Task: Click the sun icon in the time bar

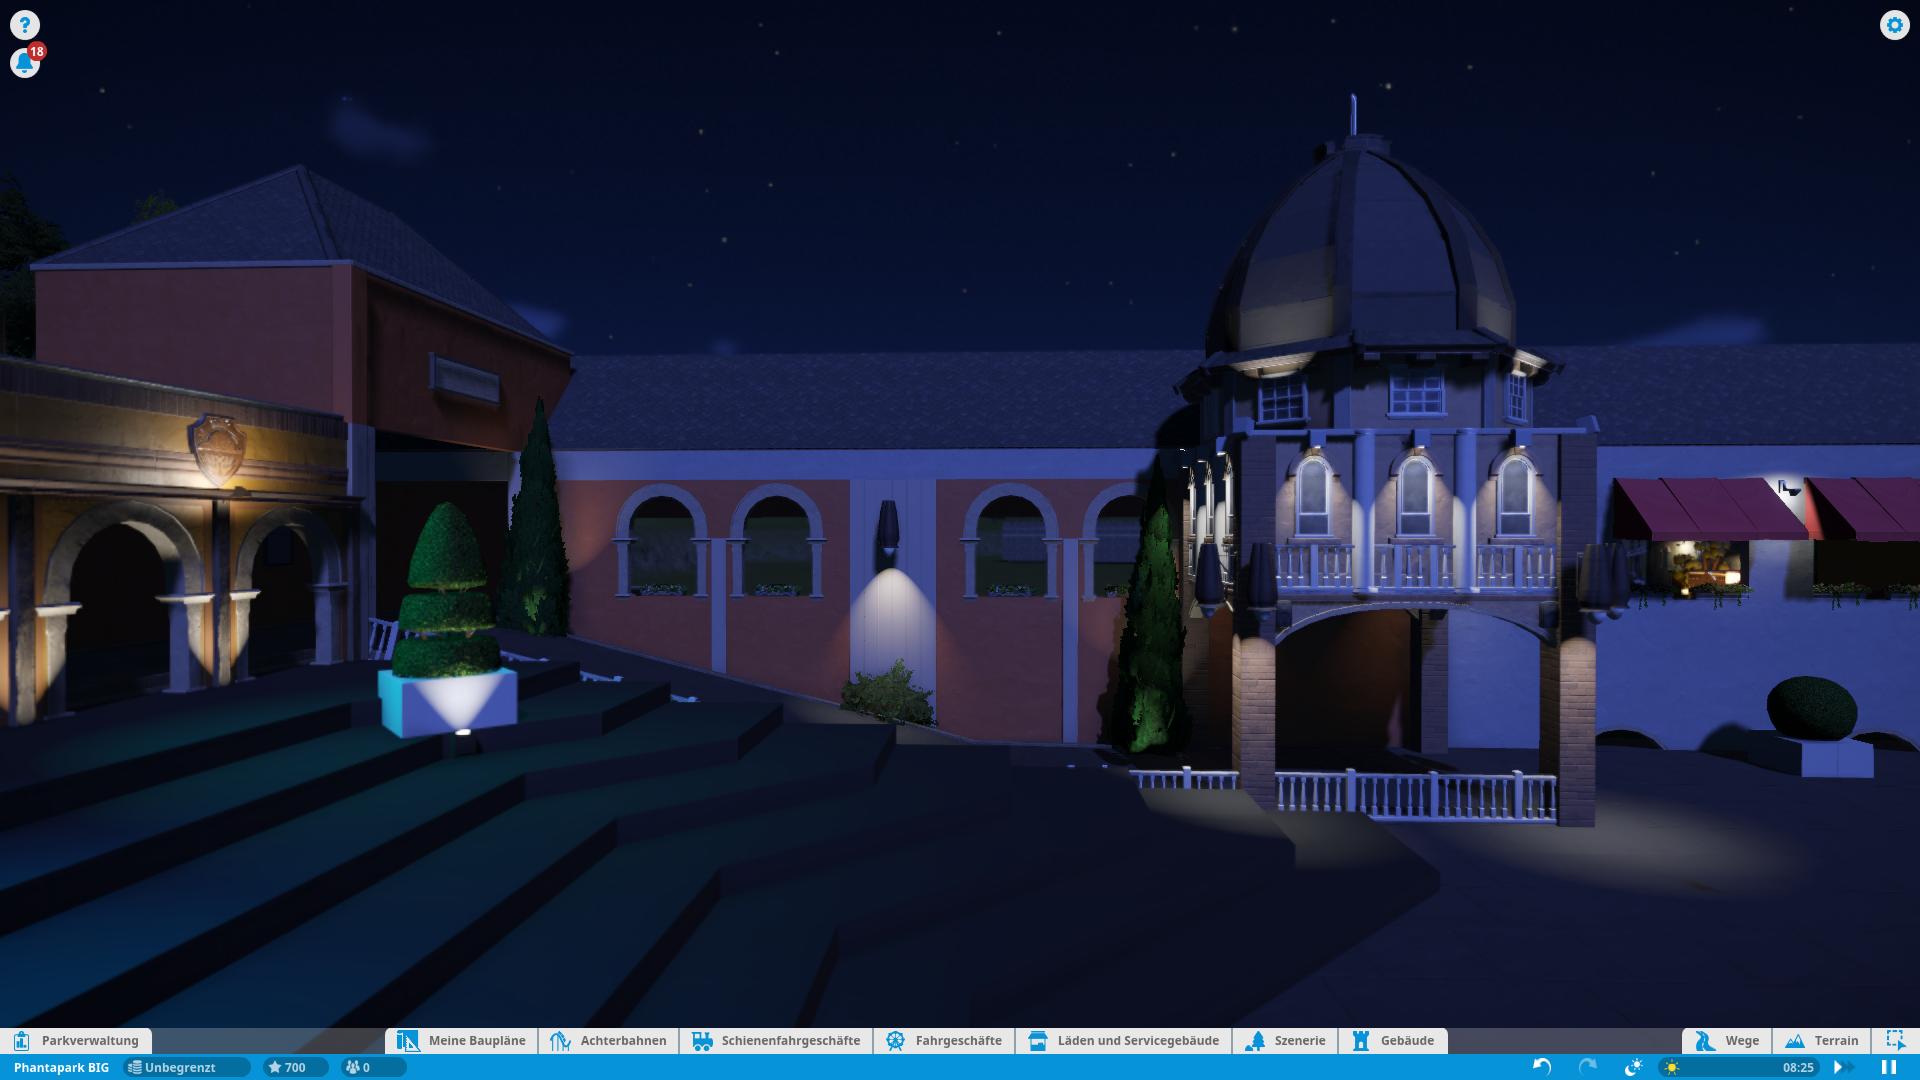Action: (x=1672, y=1067)
